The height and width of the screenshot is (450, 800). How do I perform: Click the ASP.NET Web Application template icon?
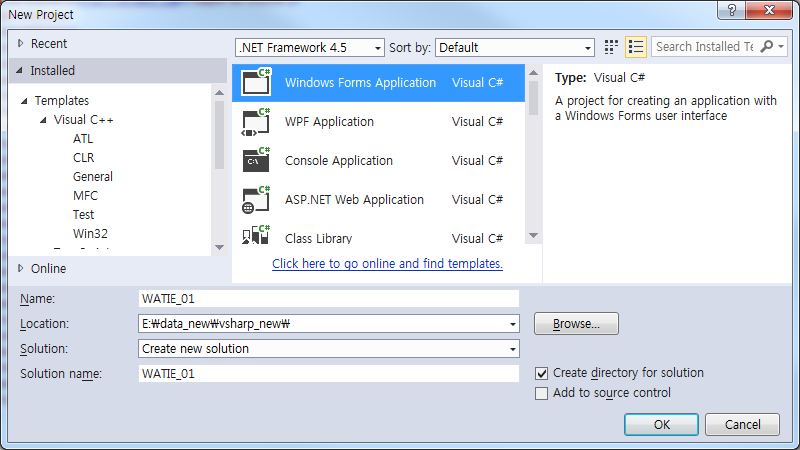pyautogui.click(x=256, y=200)
